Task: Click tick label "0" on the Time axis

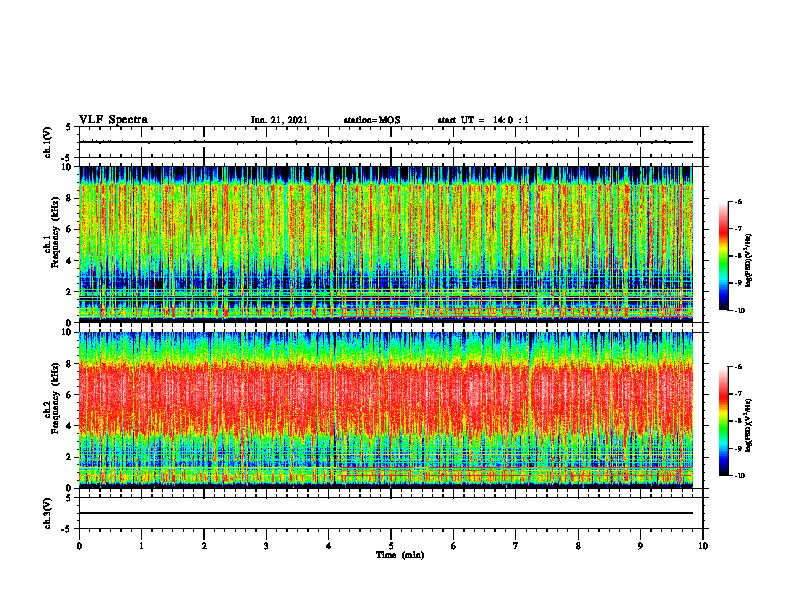Action: pos(79,546)
